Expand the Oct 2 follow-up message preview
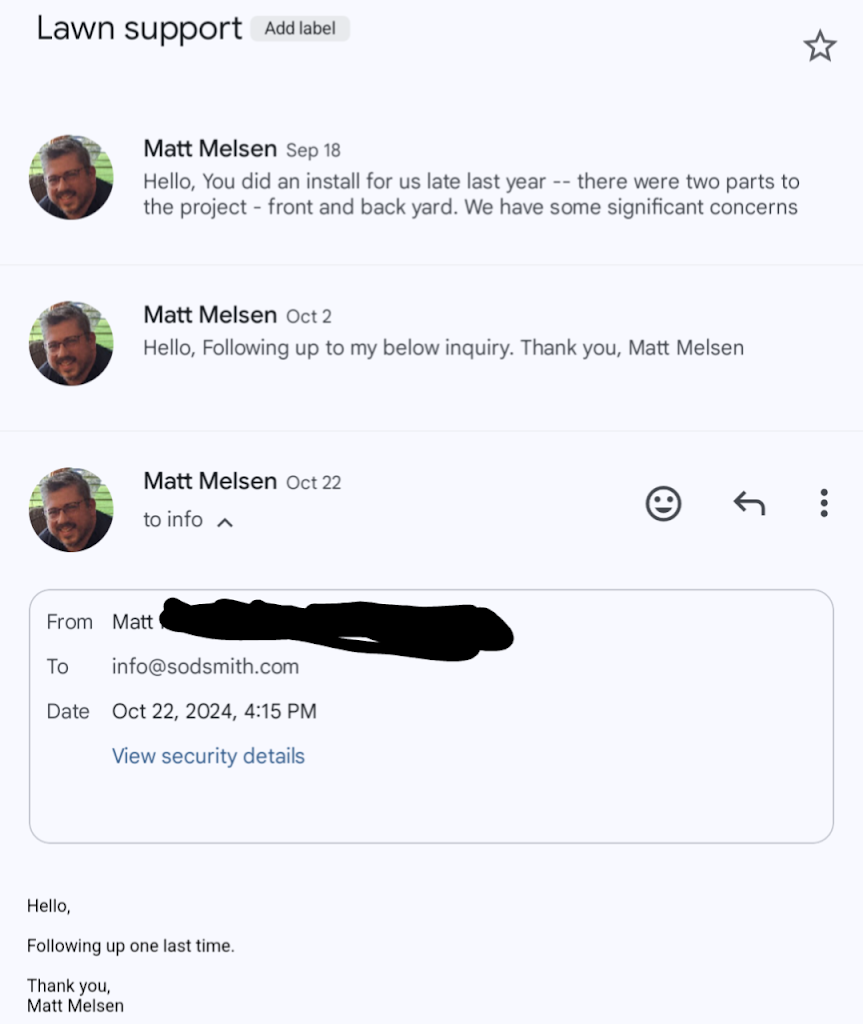 coord(443,348)
